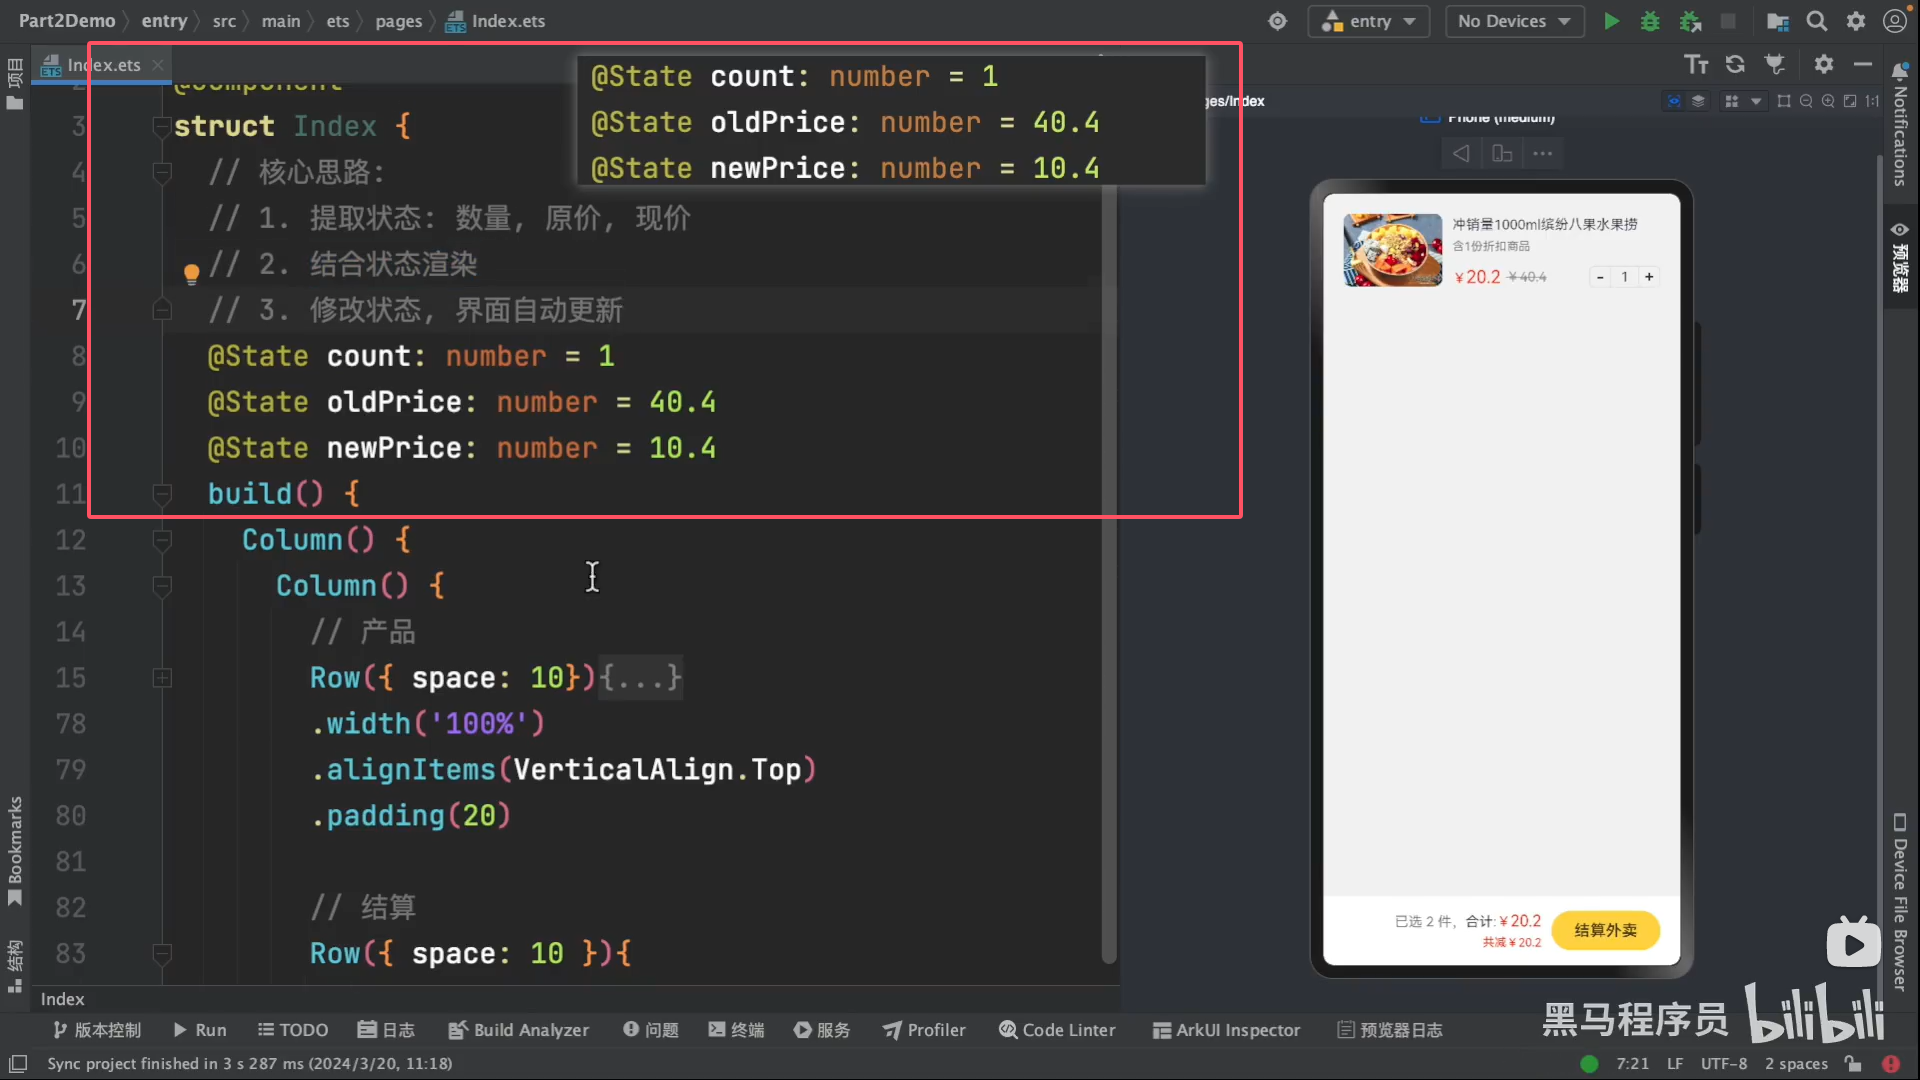The height and width of the screenshot is (1080, 1920).
Task: Open the Run tool window
Action: pos(200,1030)
